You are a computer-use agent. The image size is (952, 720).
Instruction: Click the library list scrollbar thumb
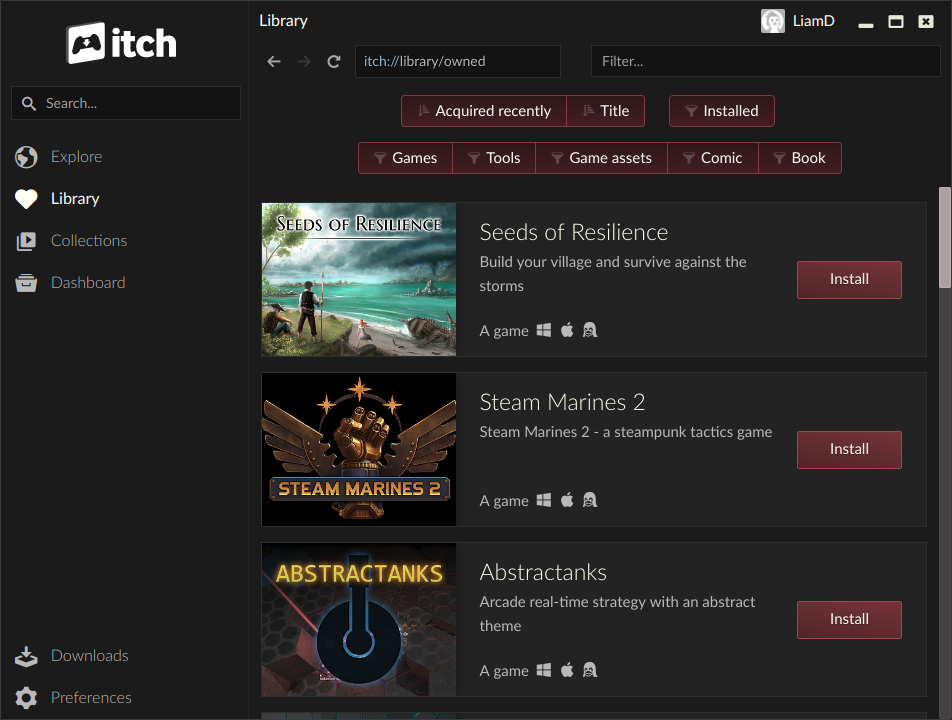(x=945, y=237)
